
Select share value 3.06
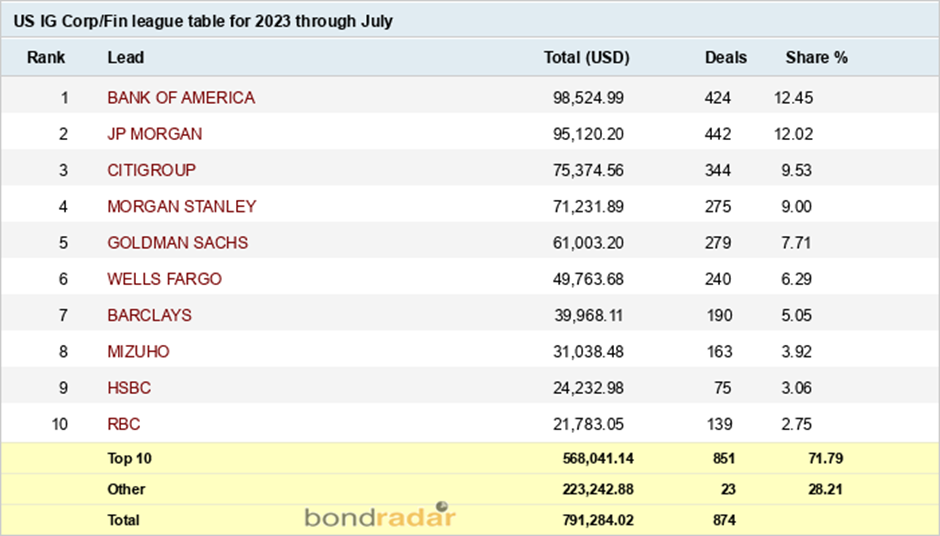(797, 388)
